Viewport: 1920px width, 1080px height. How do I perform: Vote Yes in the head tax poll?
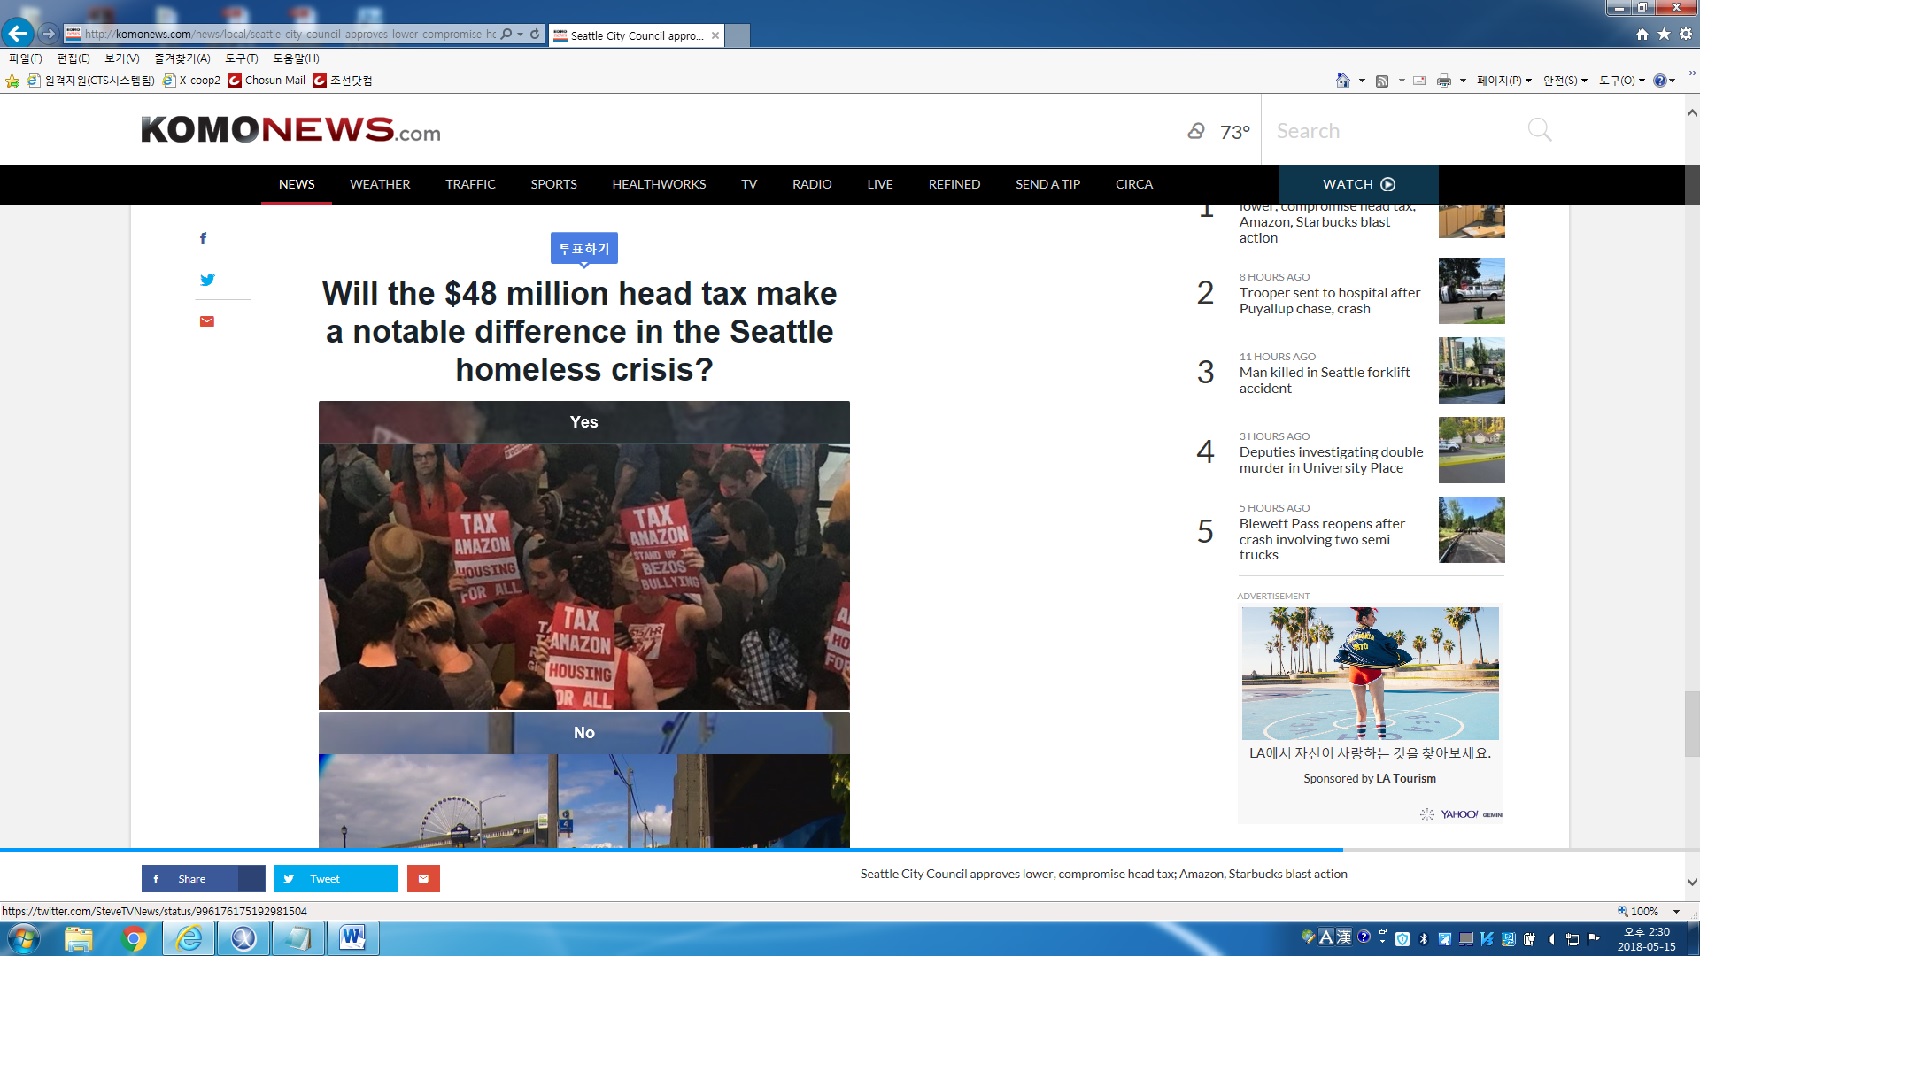tap(584, 422)
